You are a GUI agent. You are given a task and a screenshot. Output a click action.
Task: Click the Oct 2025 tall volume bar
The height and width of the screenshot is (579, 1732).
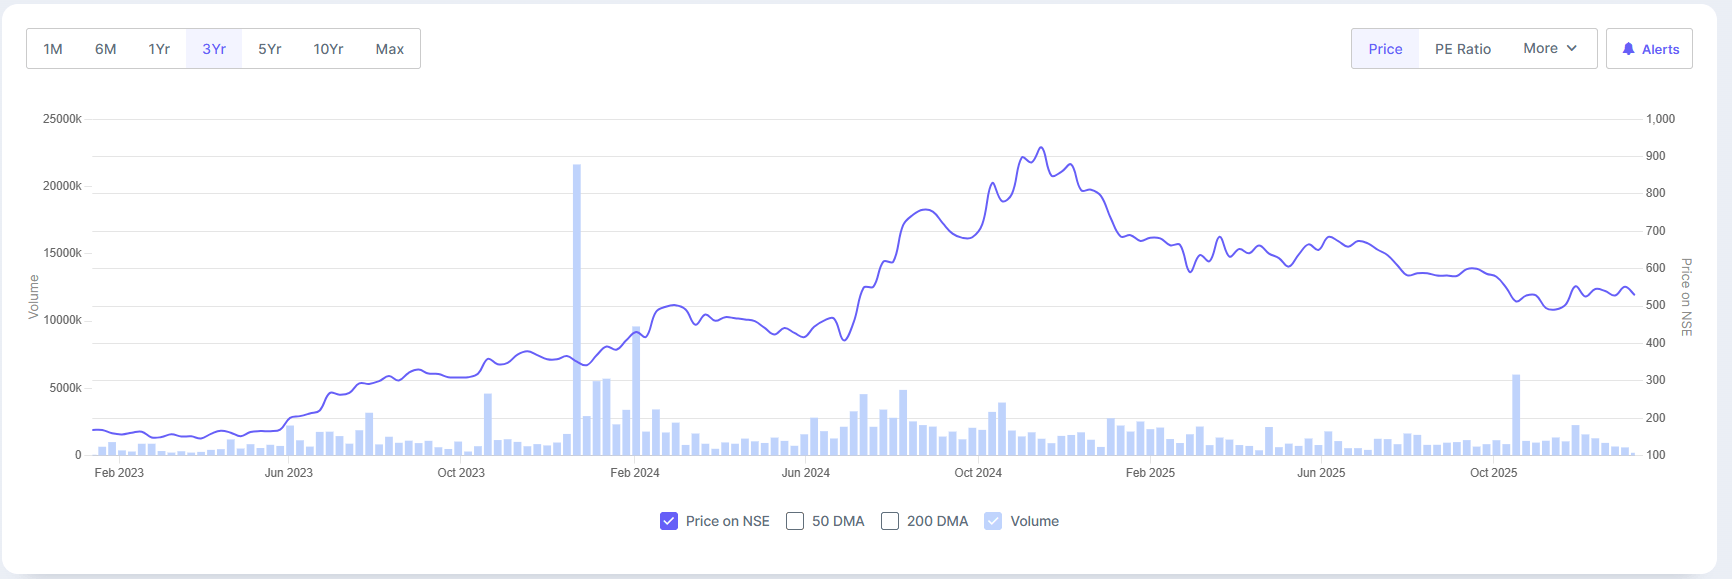(x=1516, y=415)
